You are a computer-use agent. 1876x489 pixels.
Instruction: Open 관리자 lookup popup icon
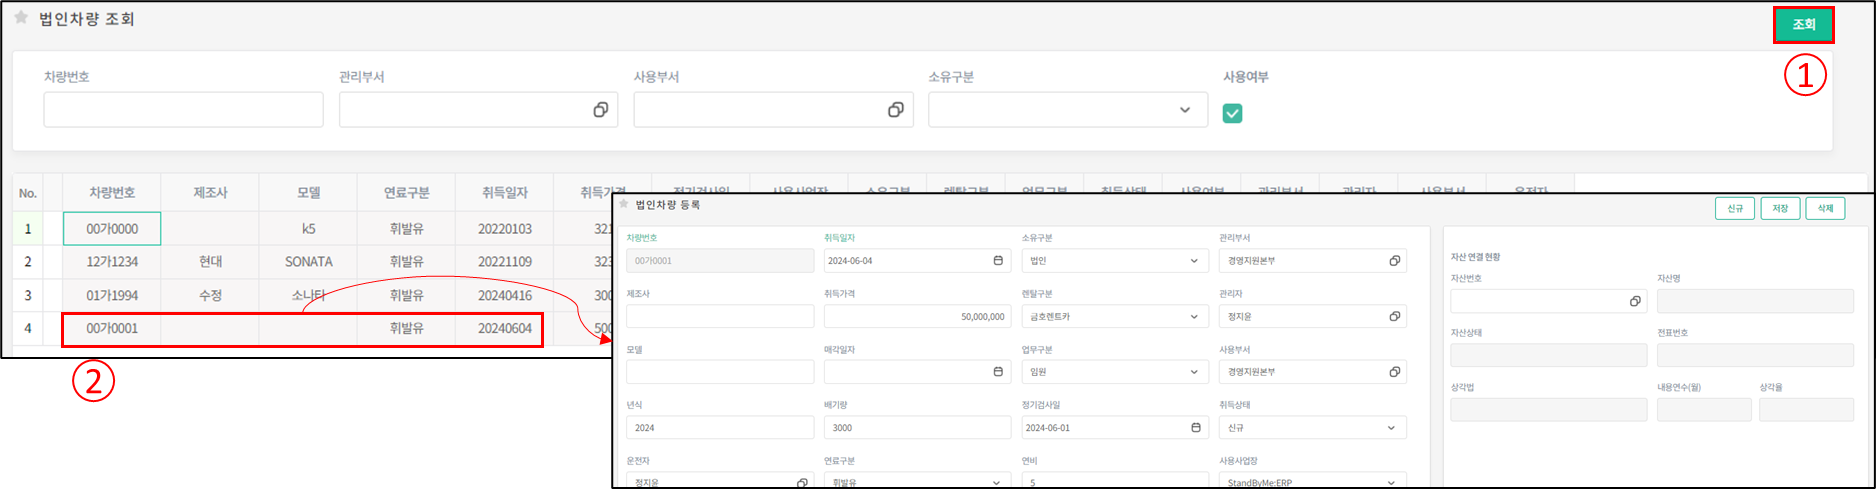pos(1394,316)
